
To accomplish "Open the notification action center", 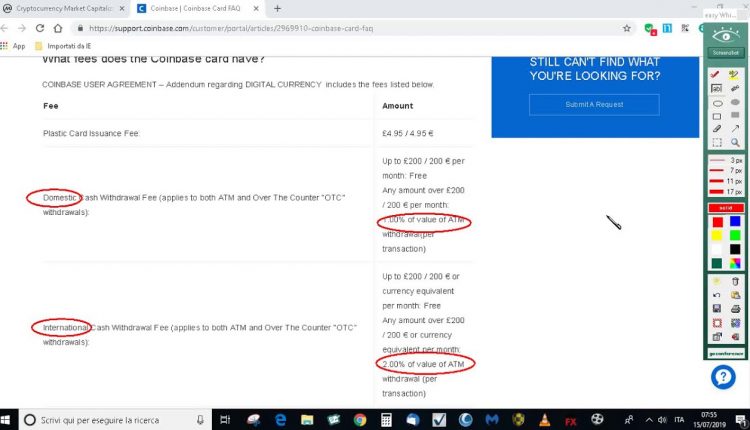I will point(741,420).
